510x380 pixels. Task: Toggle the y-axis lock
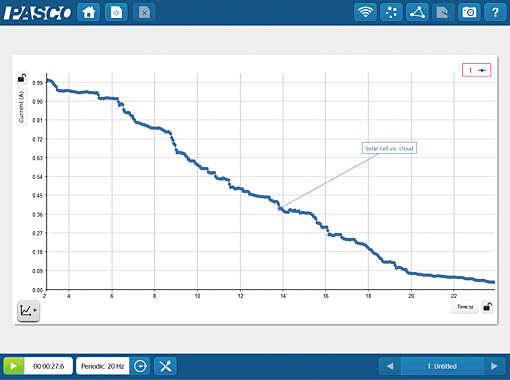[22, 78]
